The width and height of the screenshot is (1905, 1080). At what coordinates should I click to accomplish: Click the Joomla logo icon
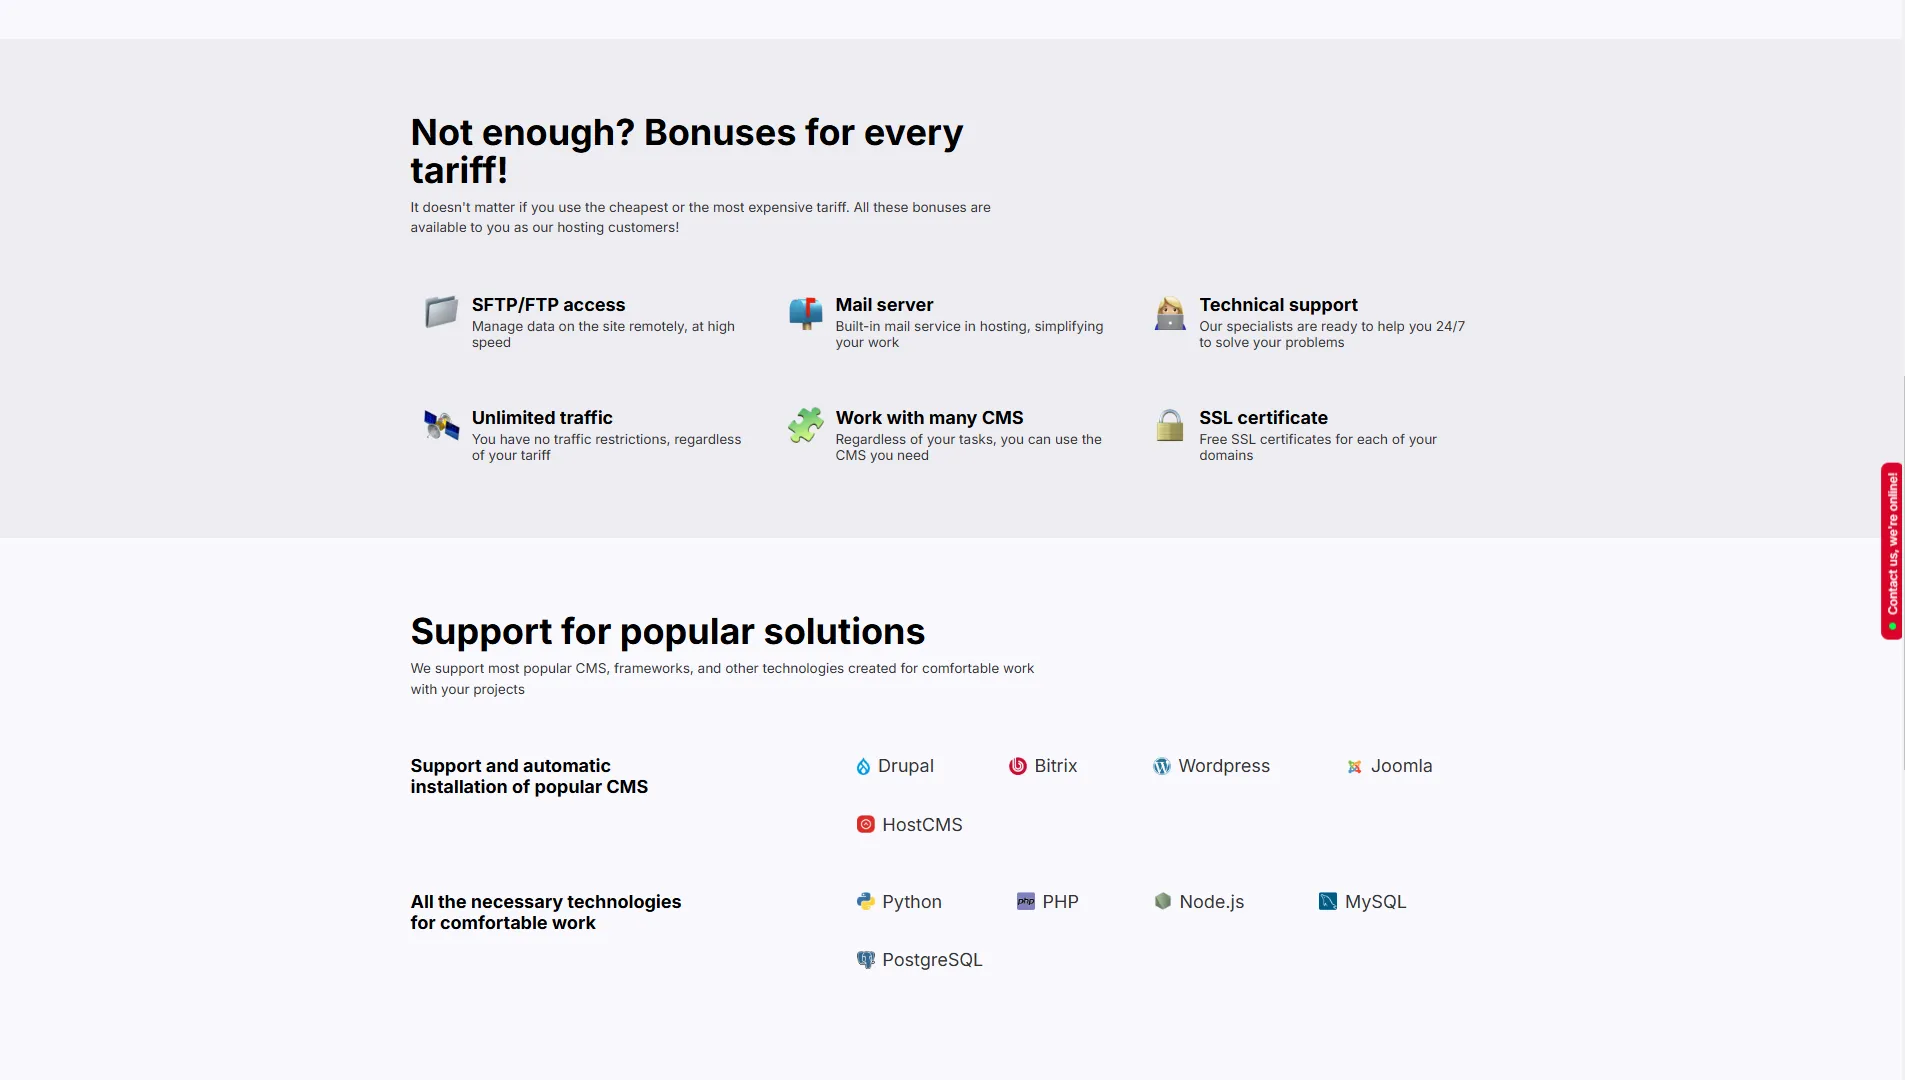click(1354, 767)
